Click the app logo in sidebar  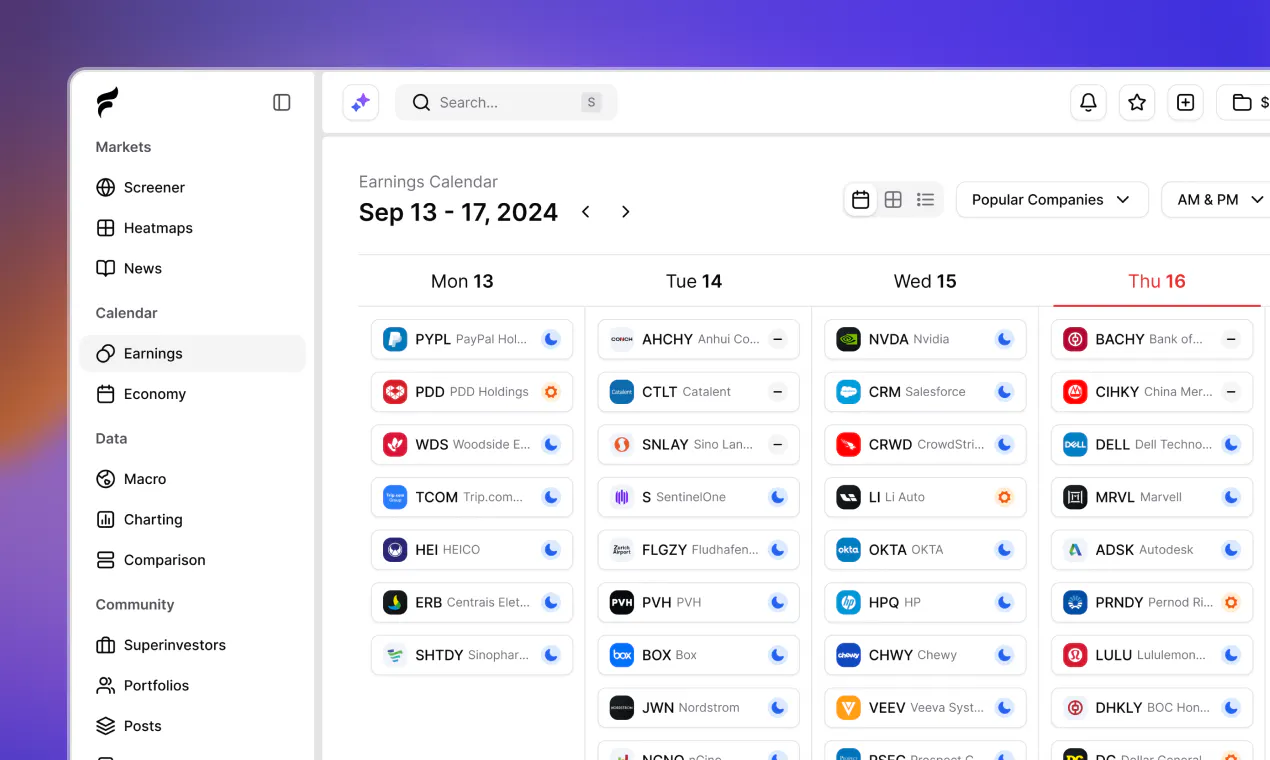(x=107, y=102)
